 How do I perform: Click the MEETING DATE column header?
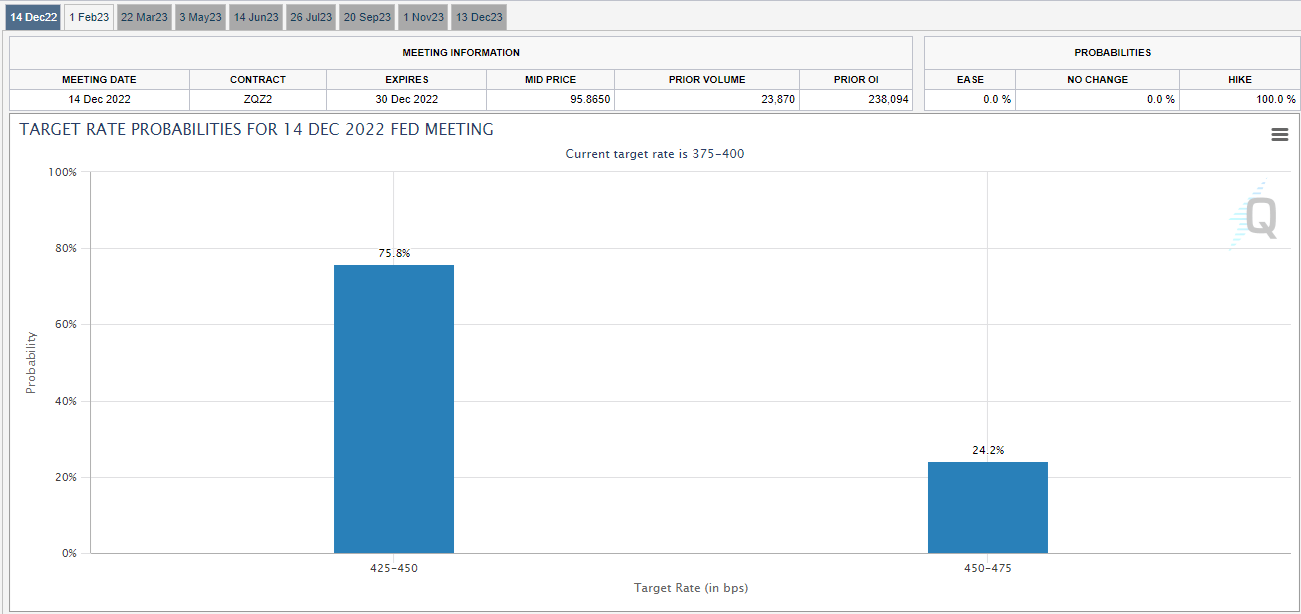pos(99,79)
